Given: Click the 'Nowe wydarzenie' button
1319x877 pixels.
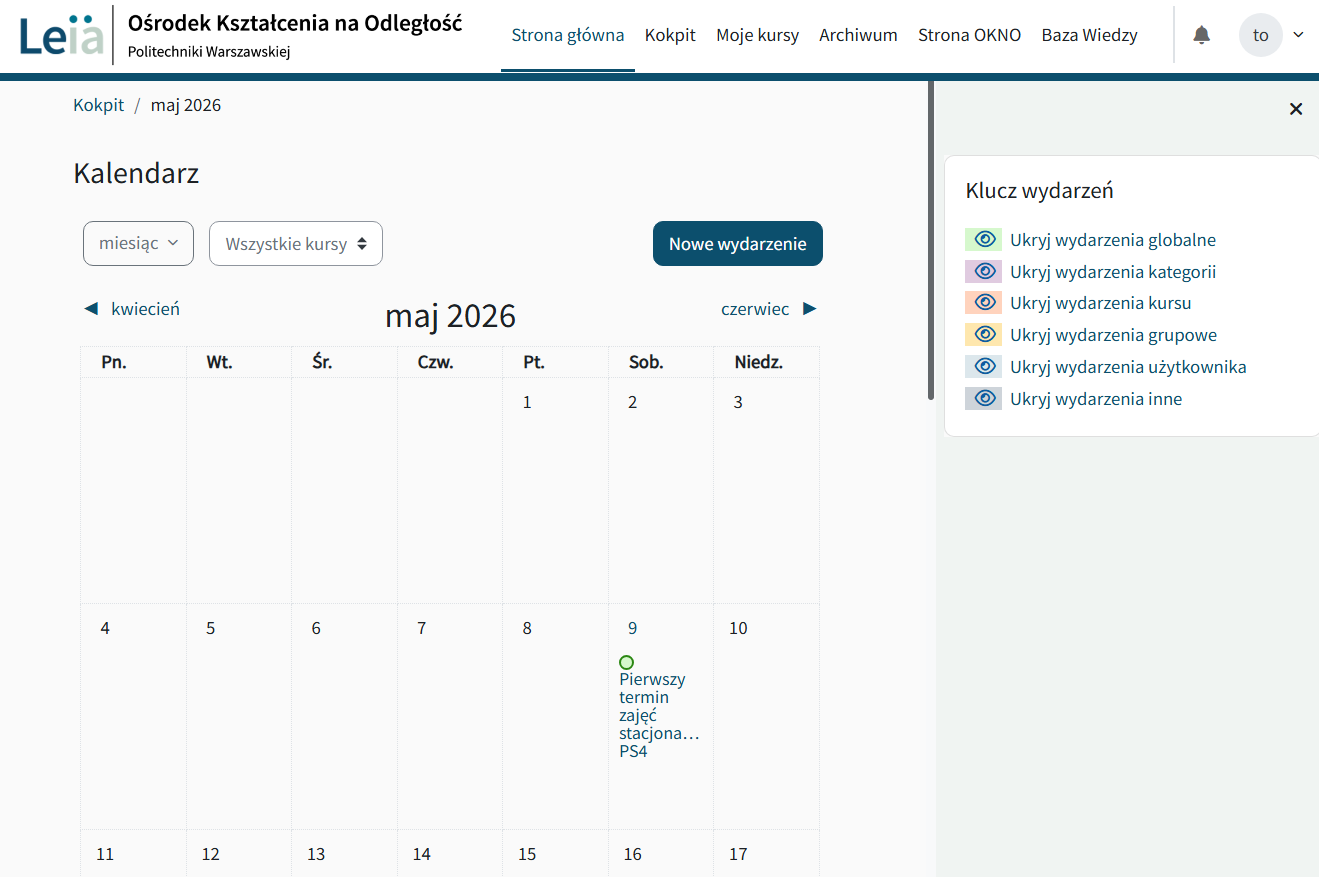Looking at the screenshot, I should tap(738, 243).
